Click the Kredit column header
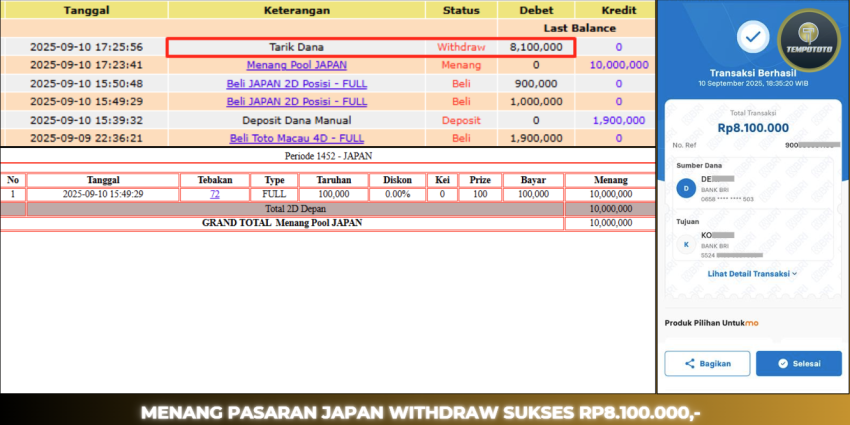 619,10
